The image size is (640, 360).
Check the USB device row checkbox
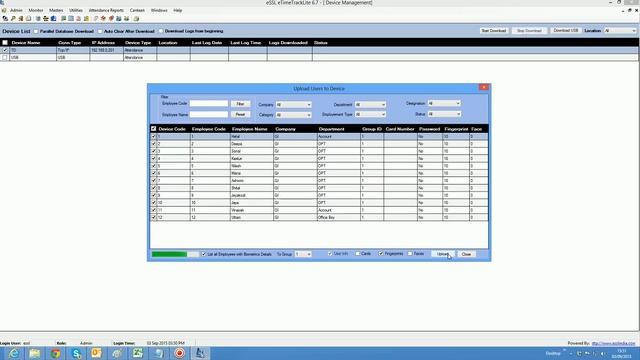click(x=5, y=58)
